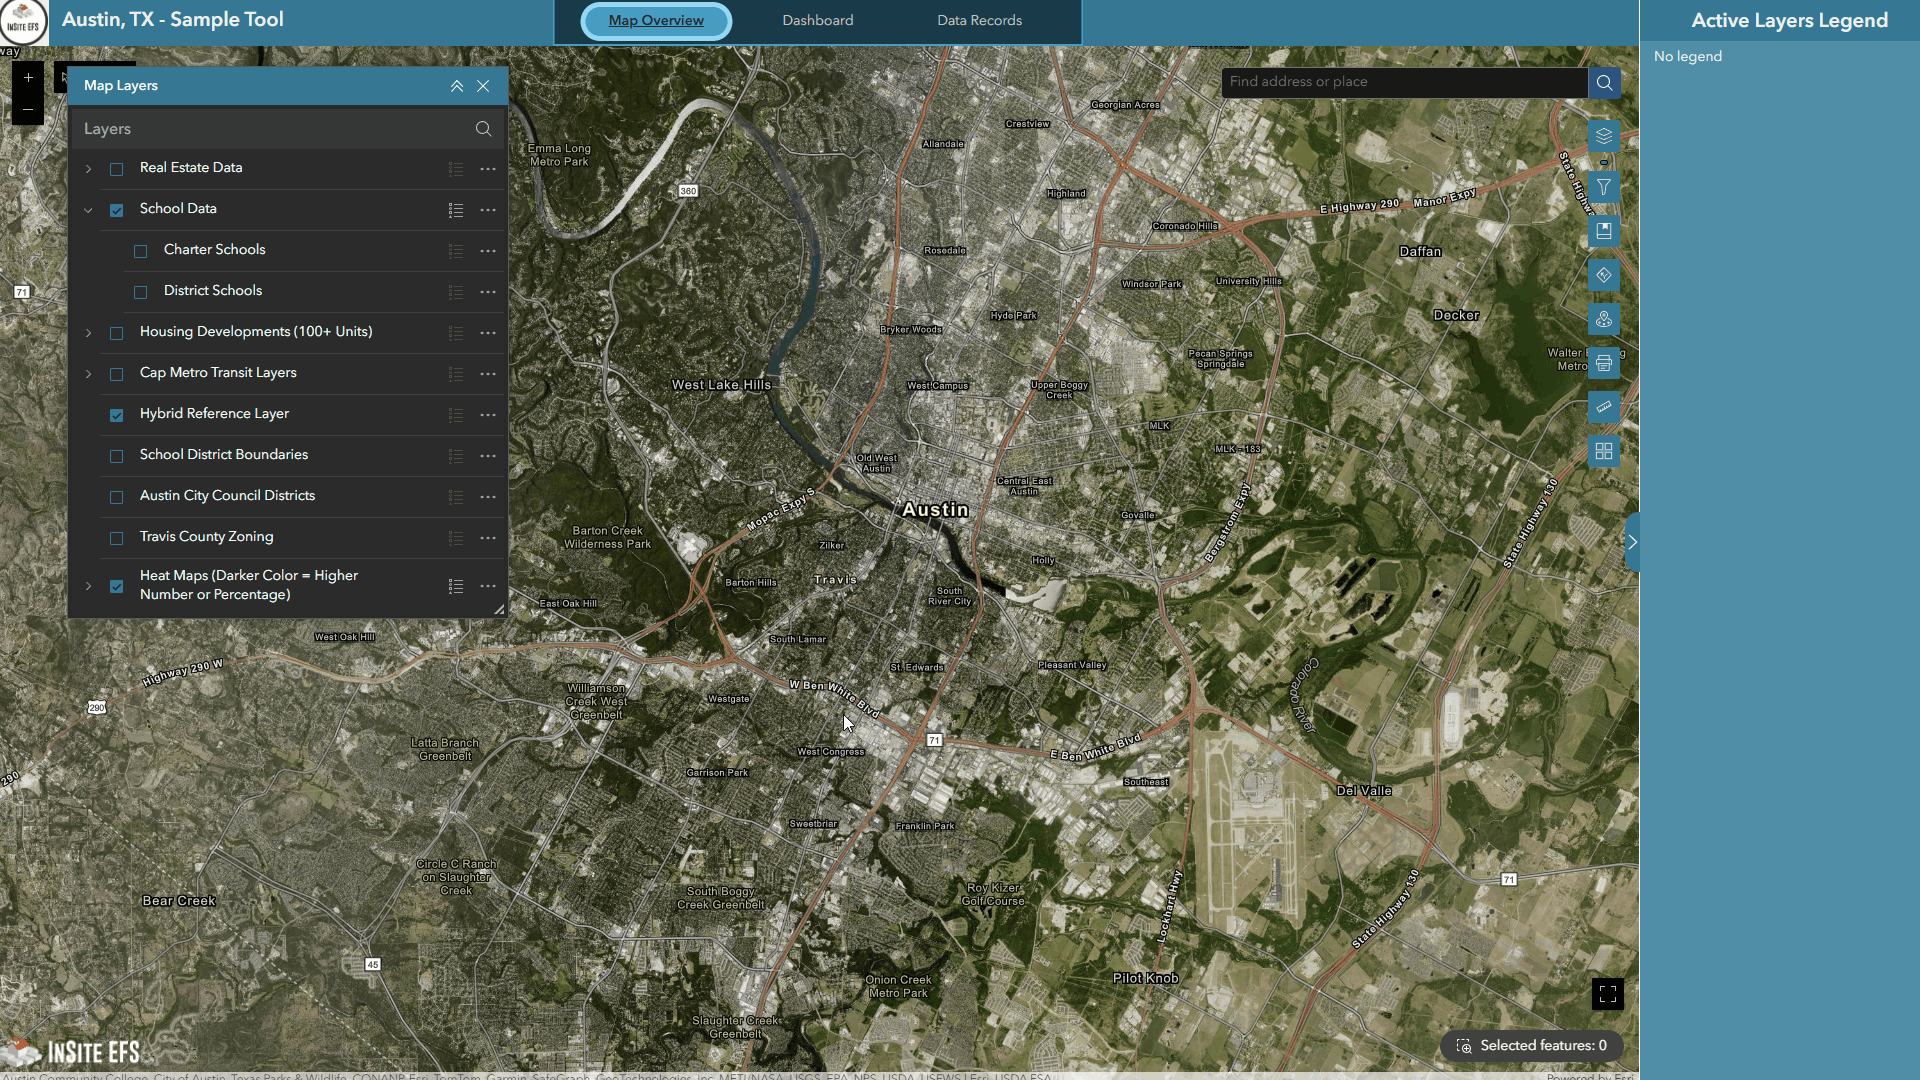
Task: Expand Cap Metro Transit Layers group
Action: coord(88,374)
